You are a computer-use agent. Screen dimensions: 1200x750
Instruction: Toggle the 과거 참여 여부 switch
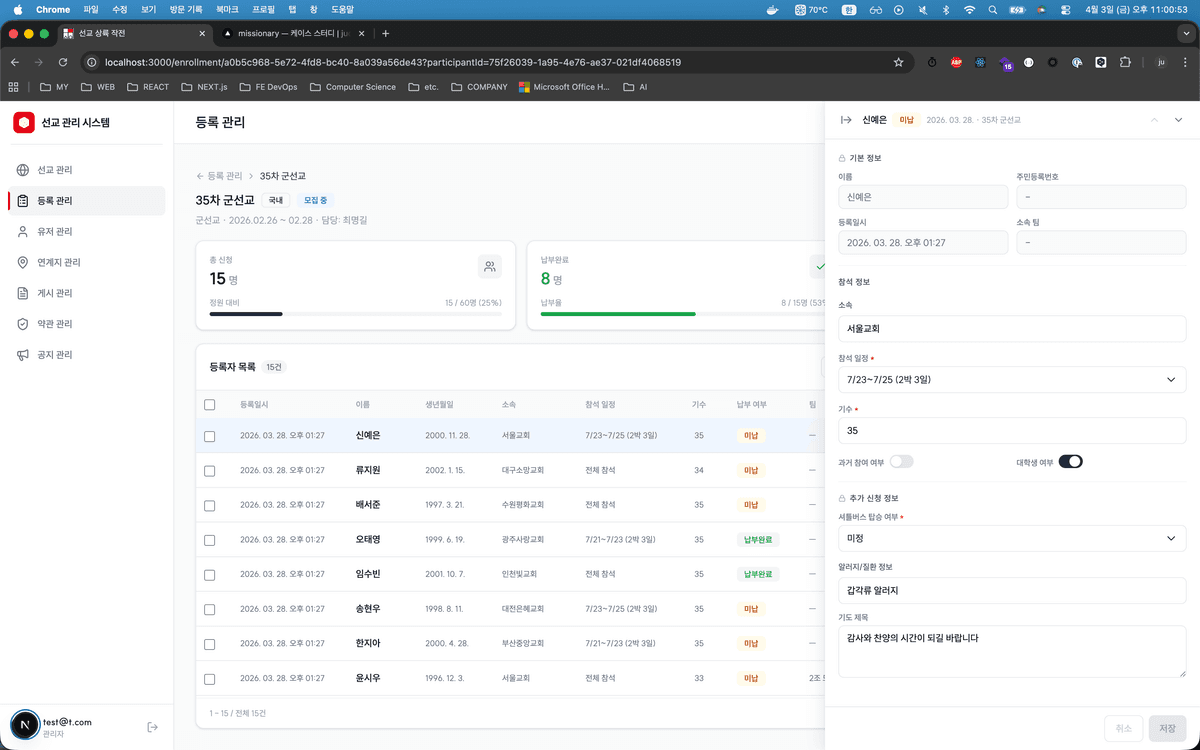[x=902, y=461]
